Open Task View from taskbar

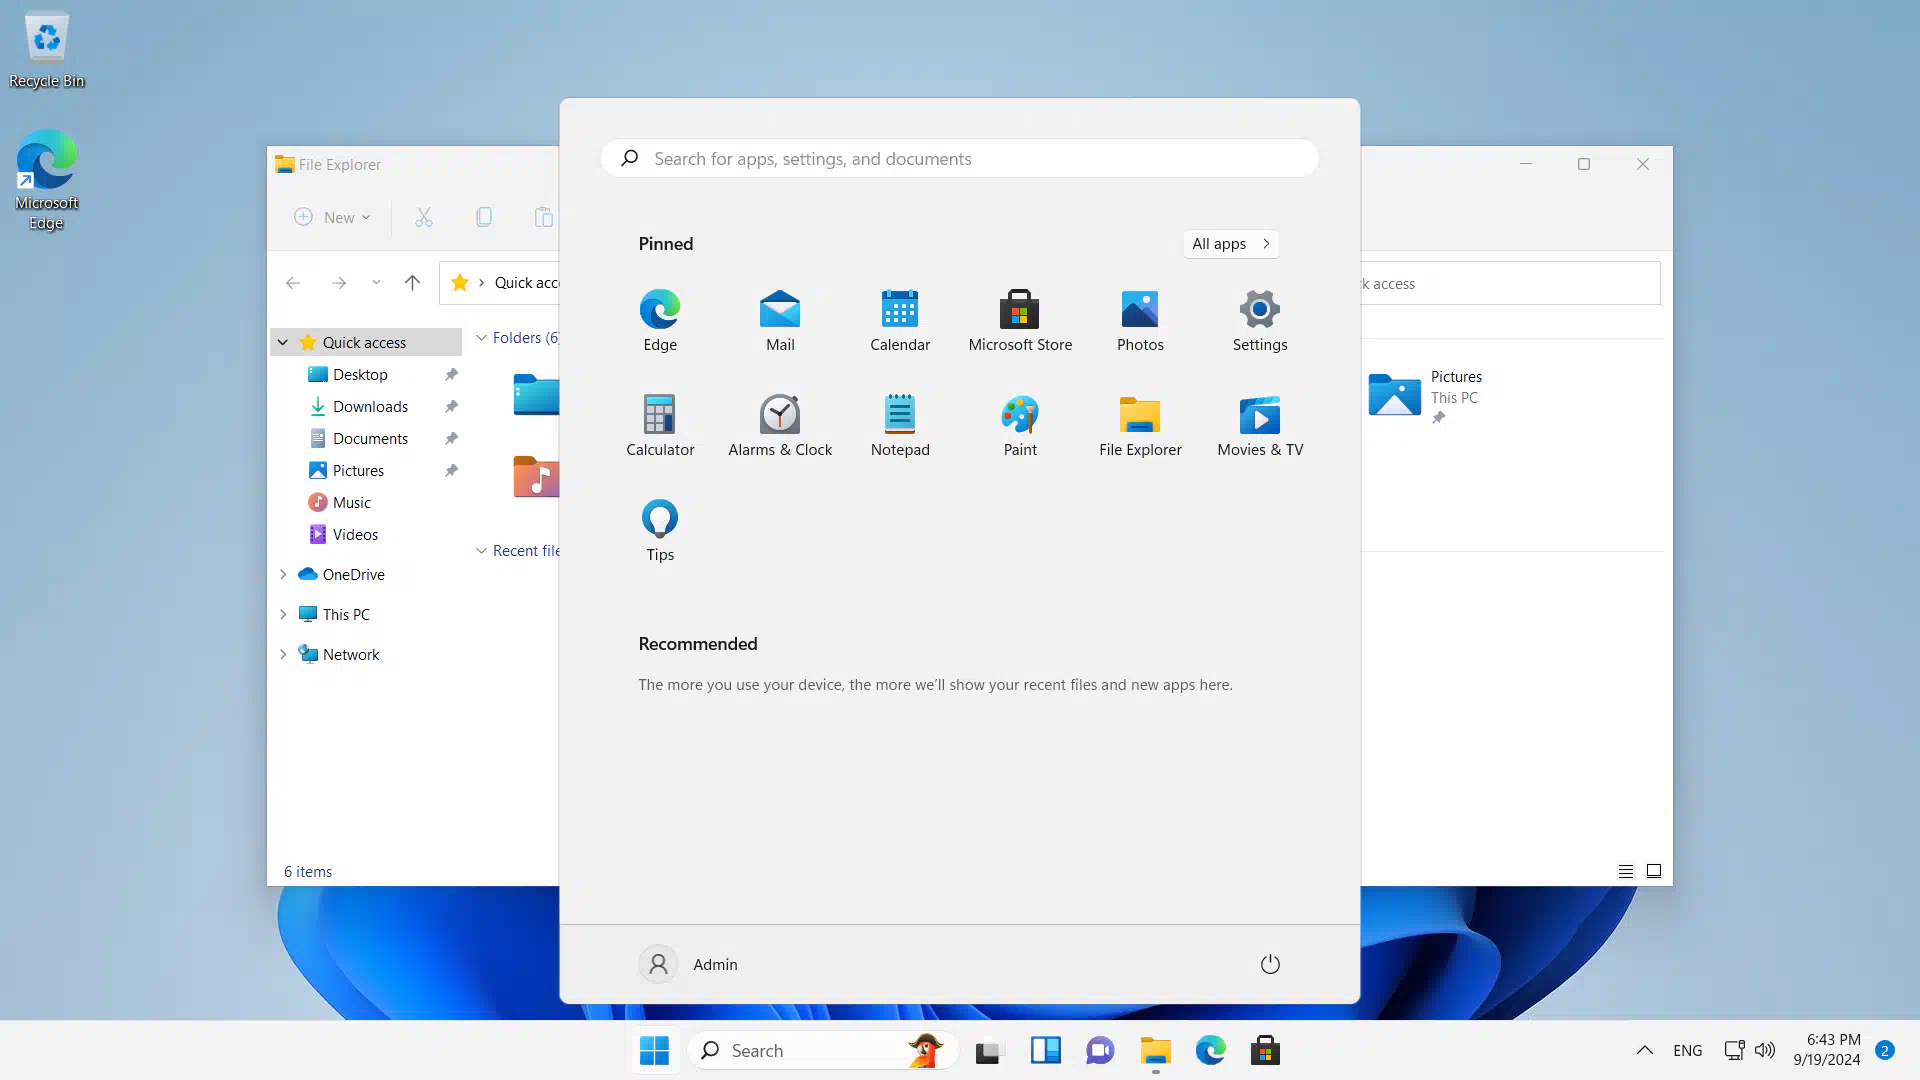988,1050
